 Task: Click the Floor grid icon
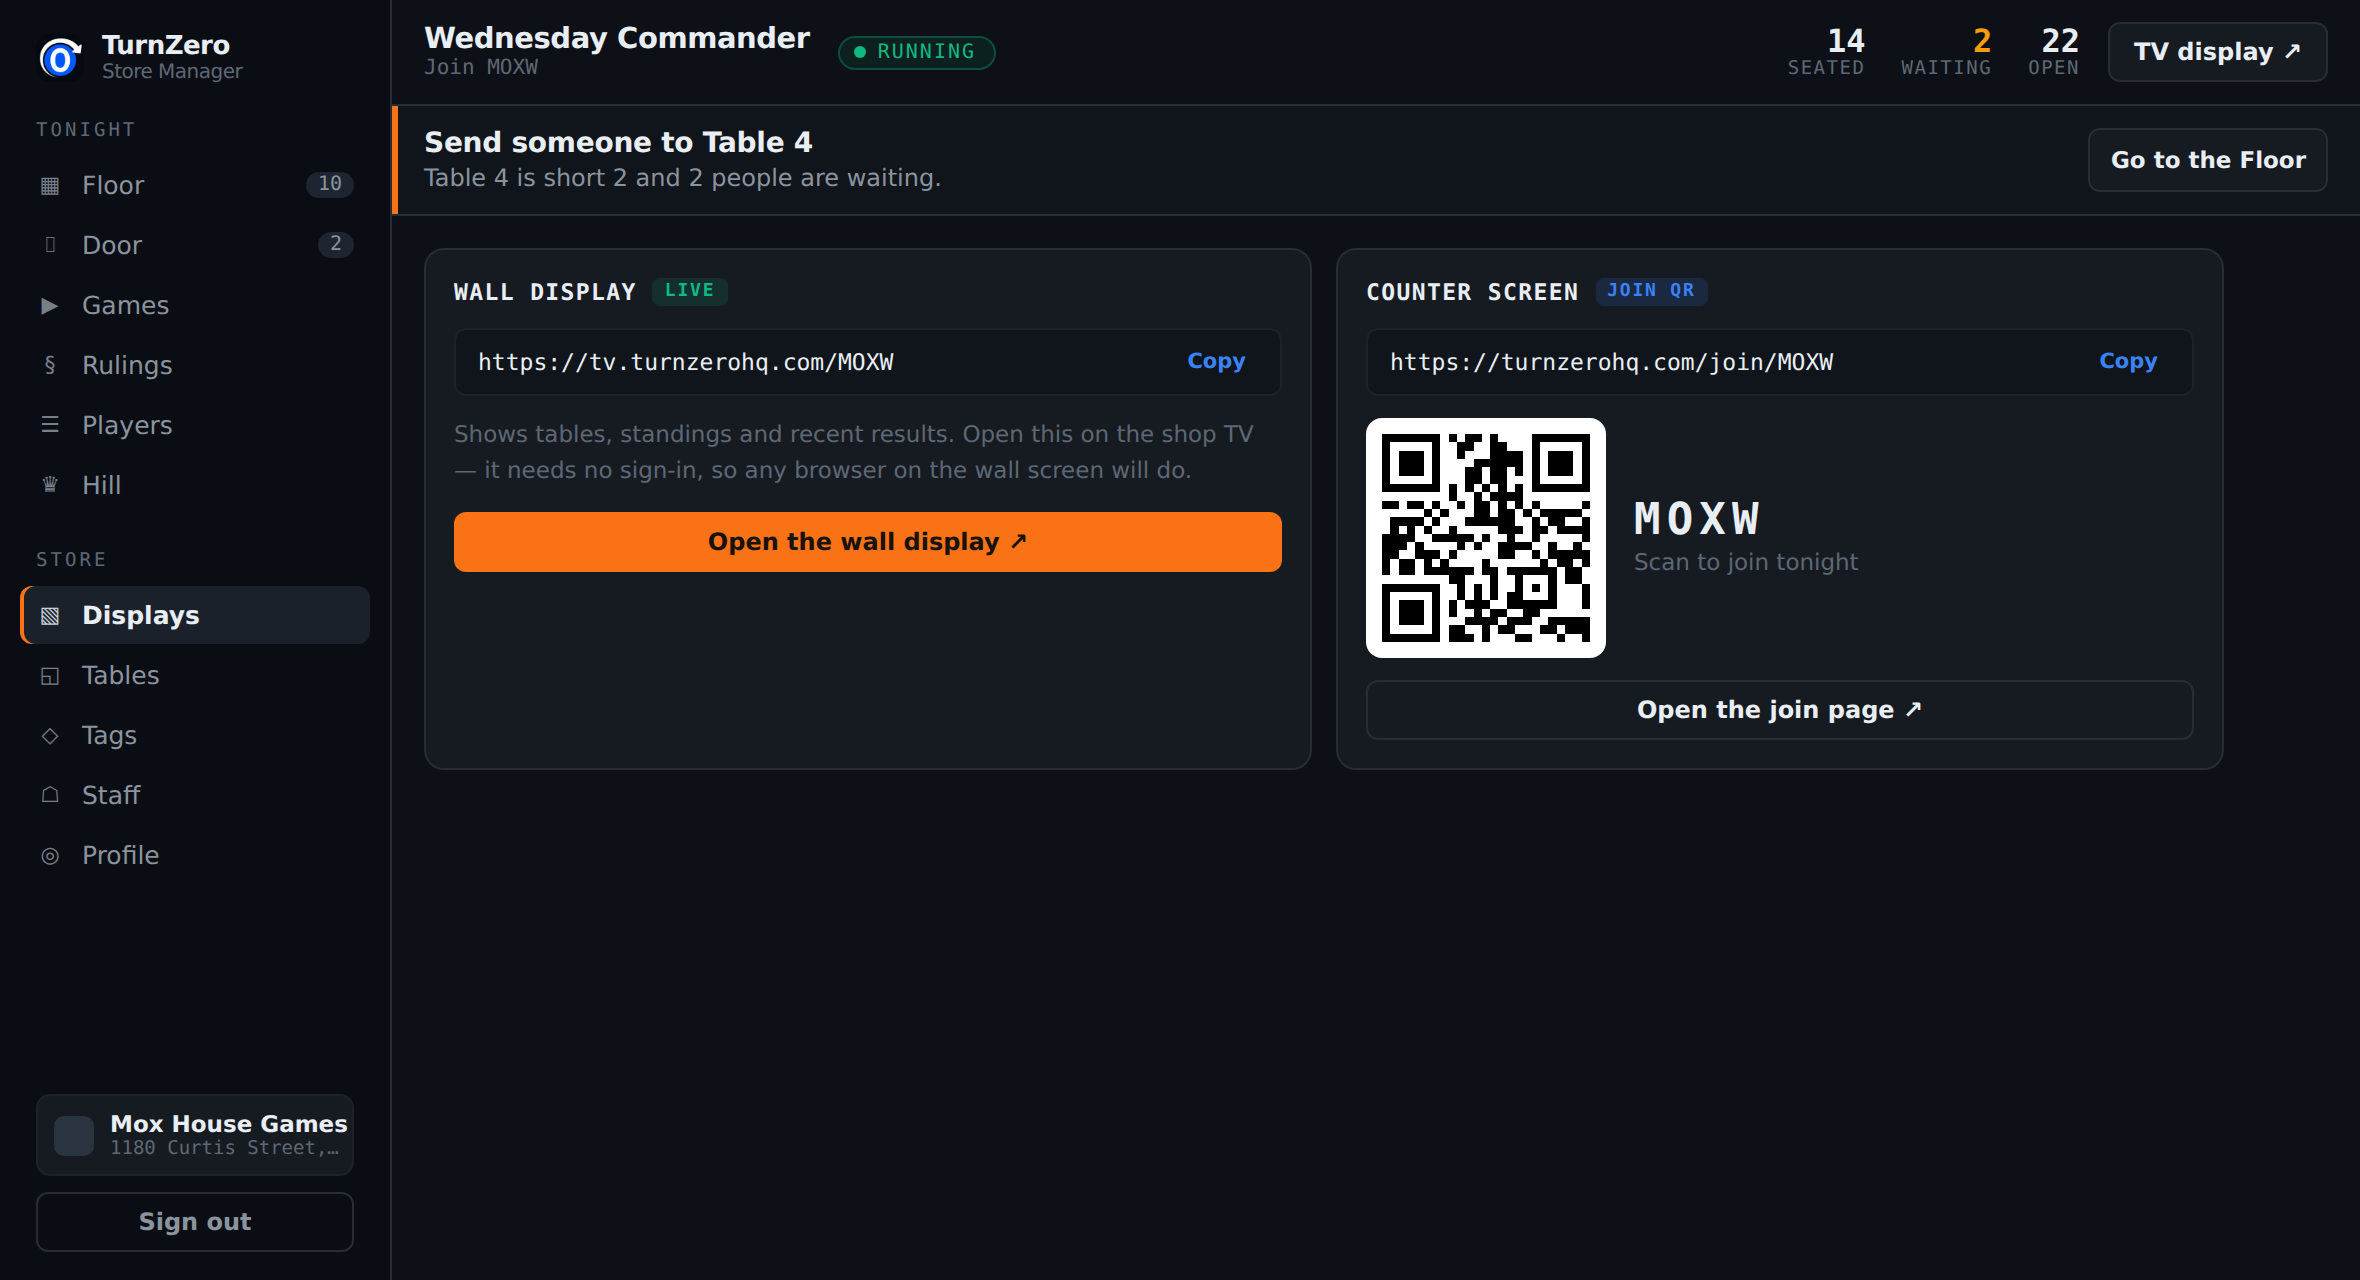coord(50,185)
